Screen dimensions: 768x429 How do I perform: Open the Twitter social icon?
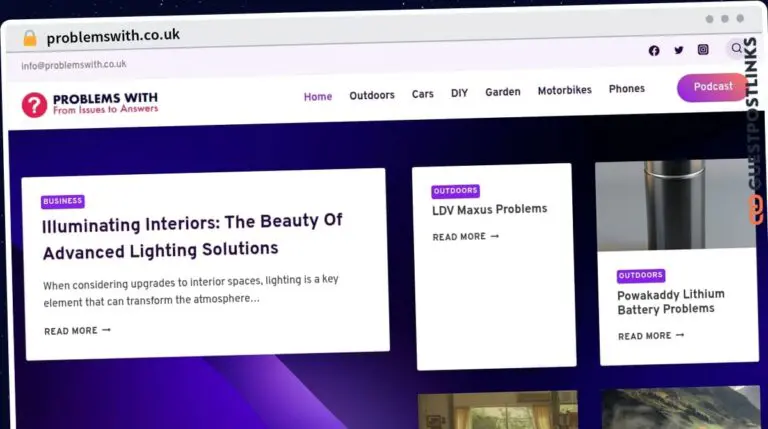click(679, 50)
